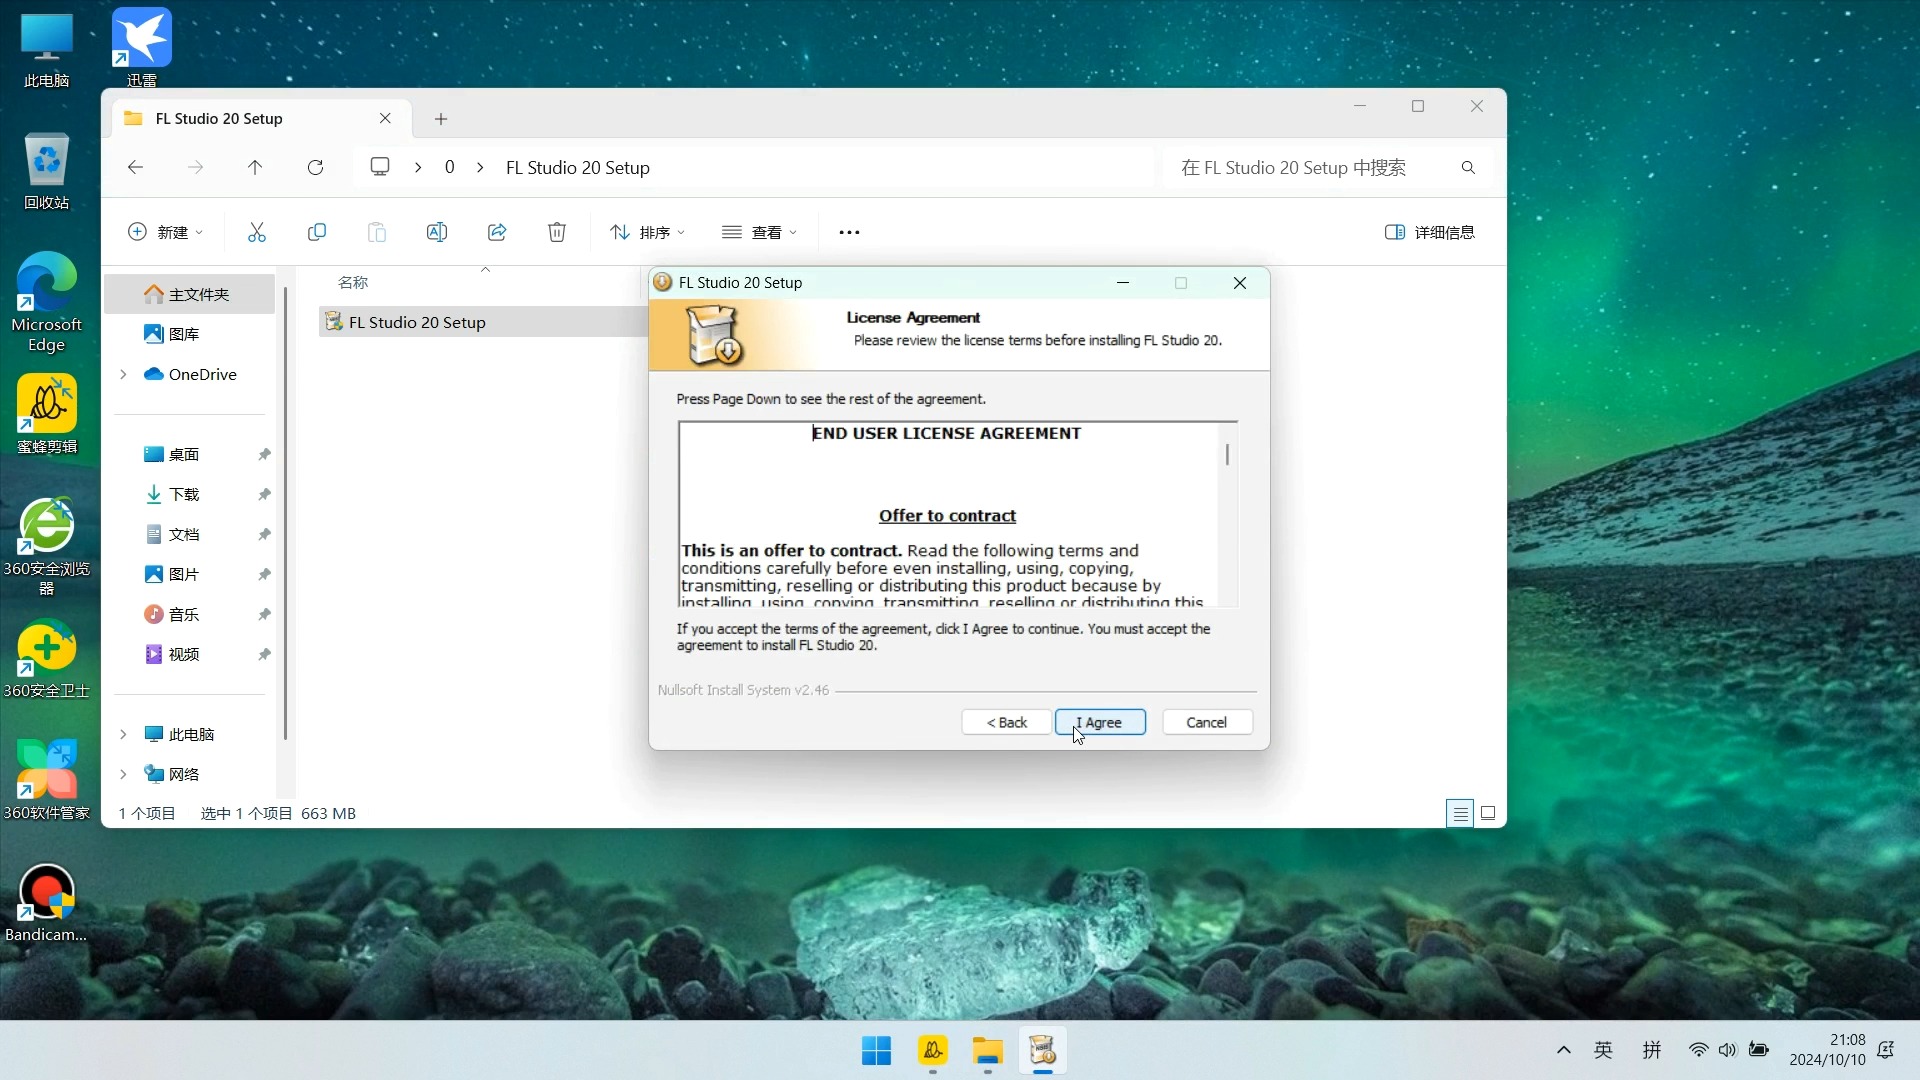
Task: Expand chevron after monitor icon in address bar
Action: pyautogui.click(x=418, y=167)
